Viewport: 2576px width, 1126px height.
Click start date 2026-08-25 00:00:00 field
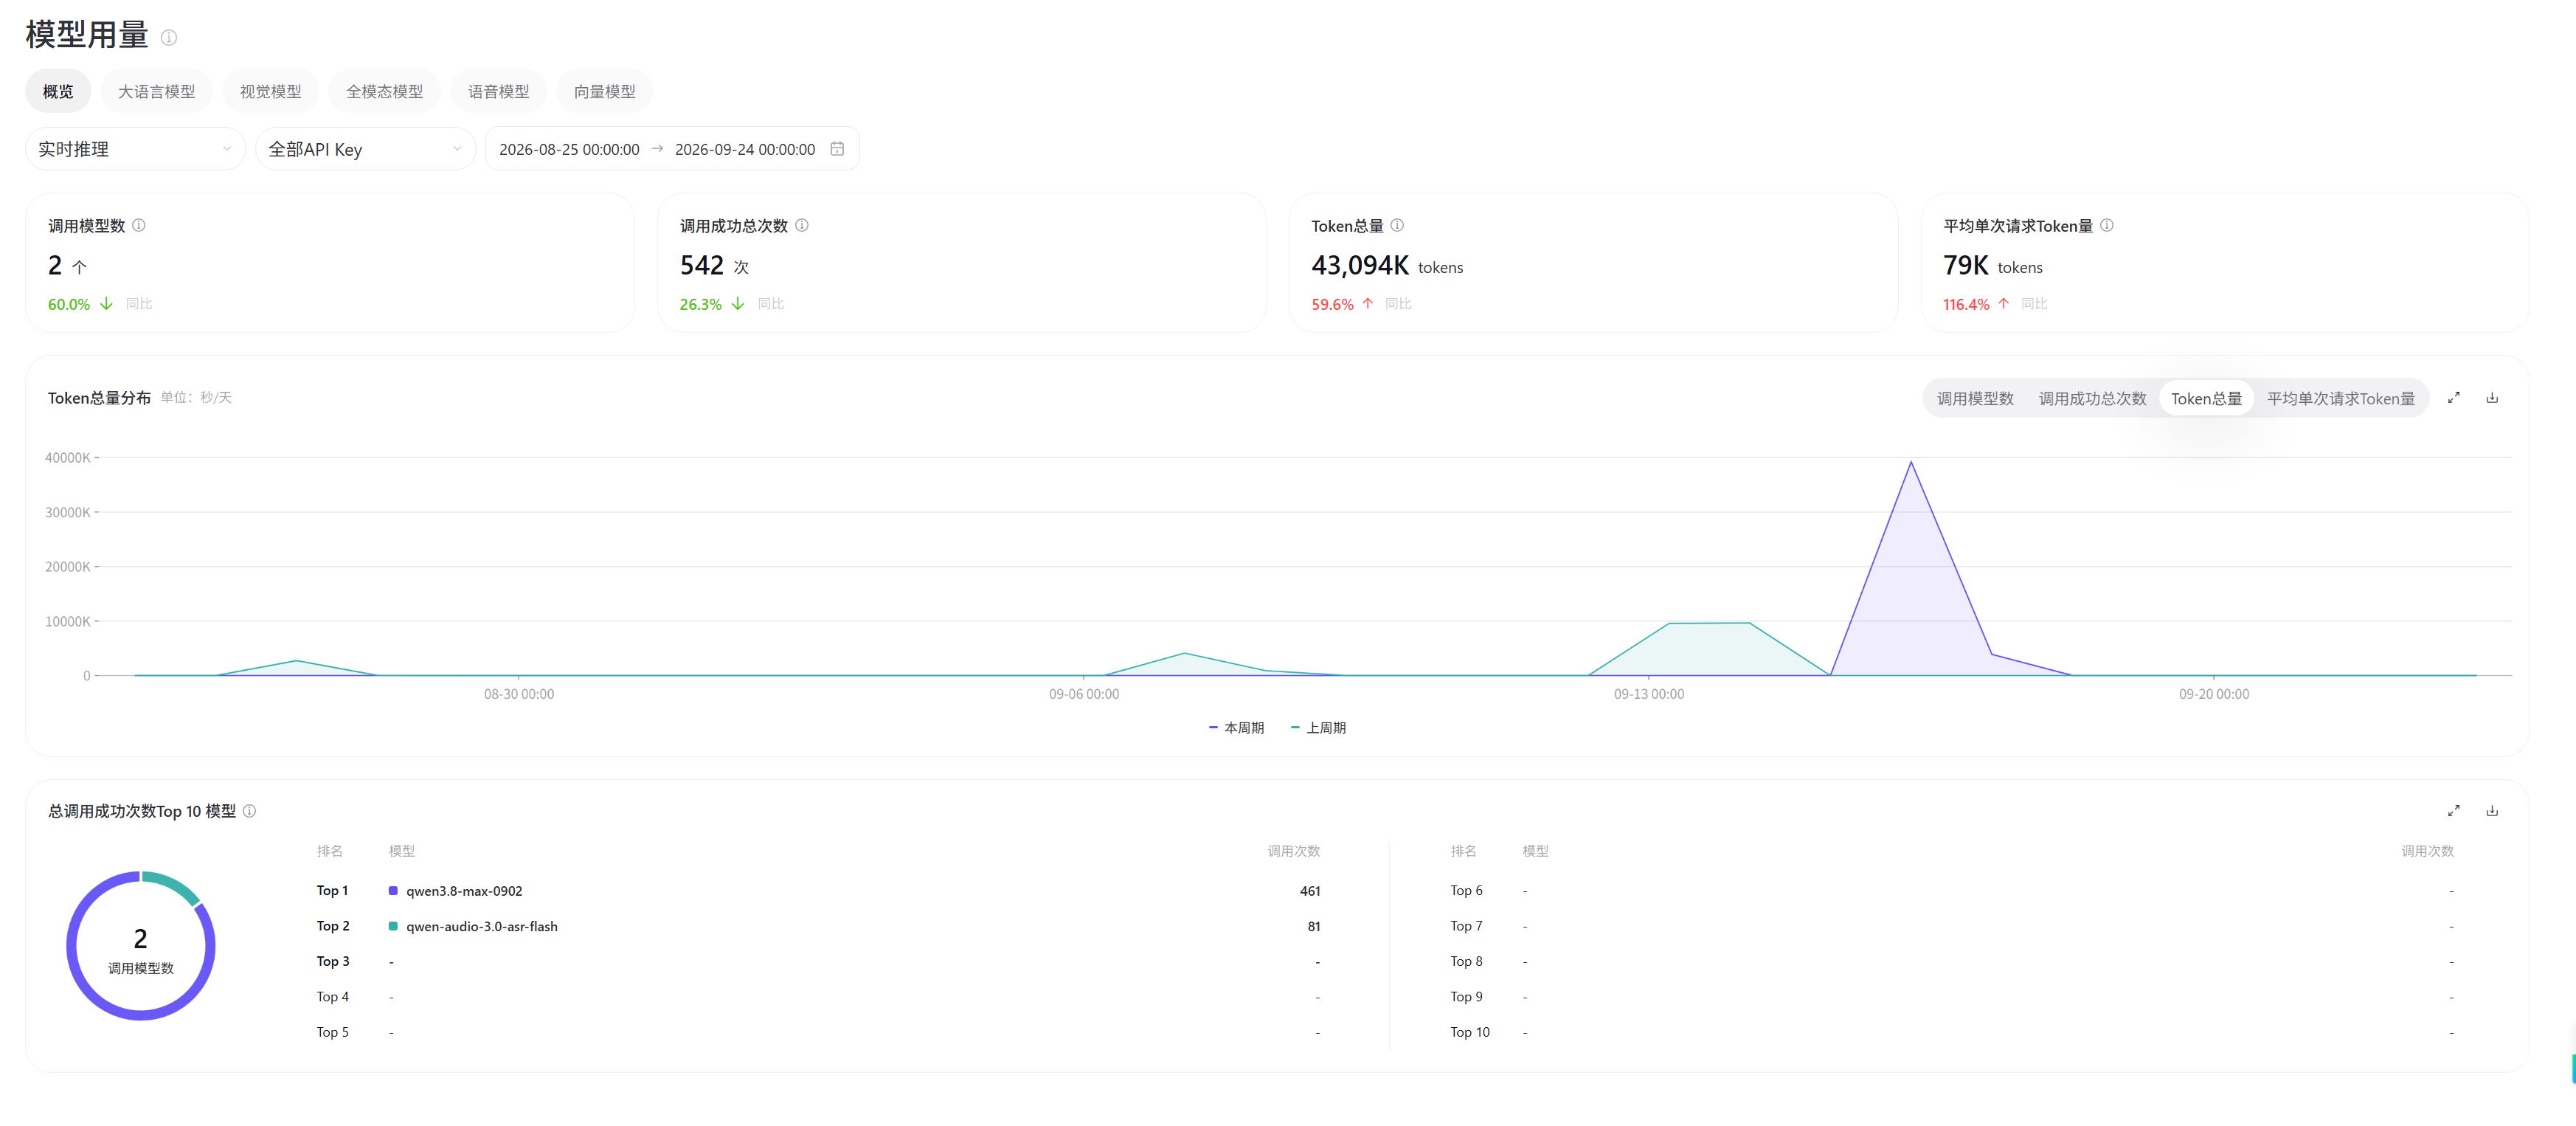tap(569, 149)
